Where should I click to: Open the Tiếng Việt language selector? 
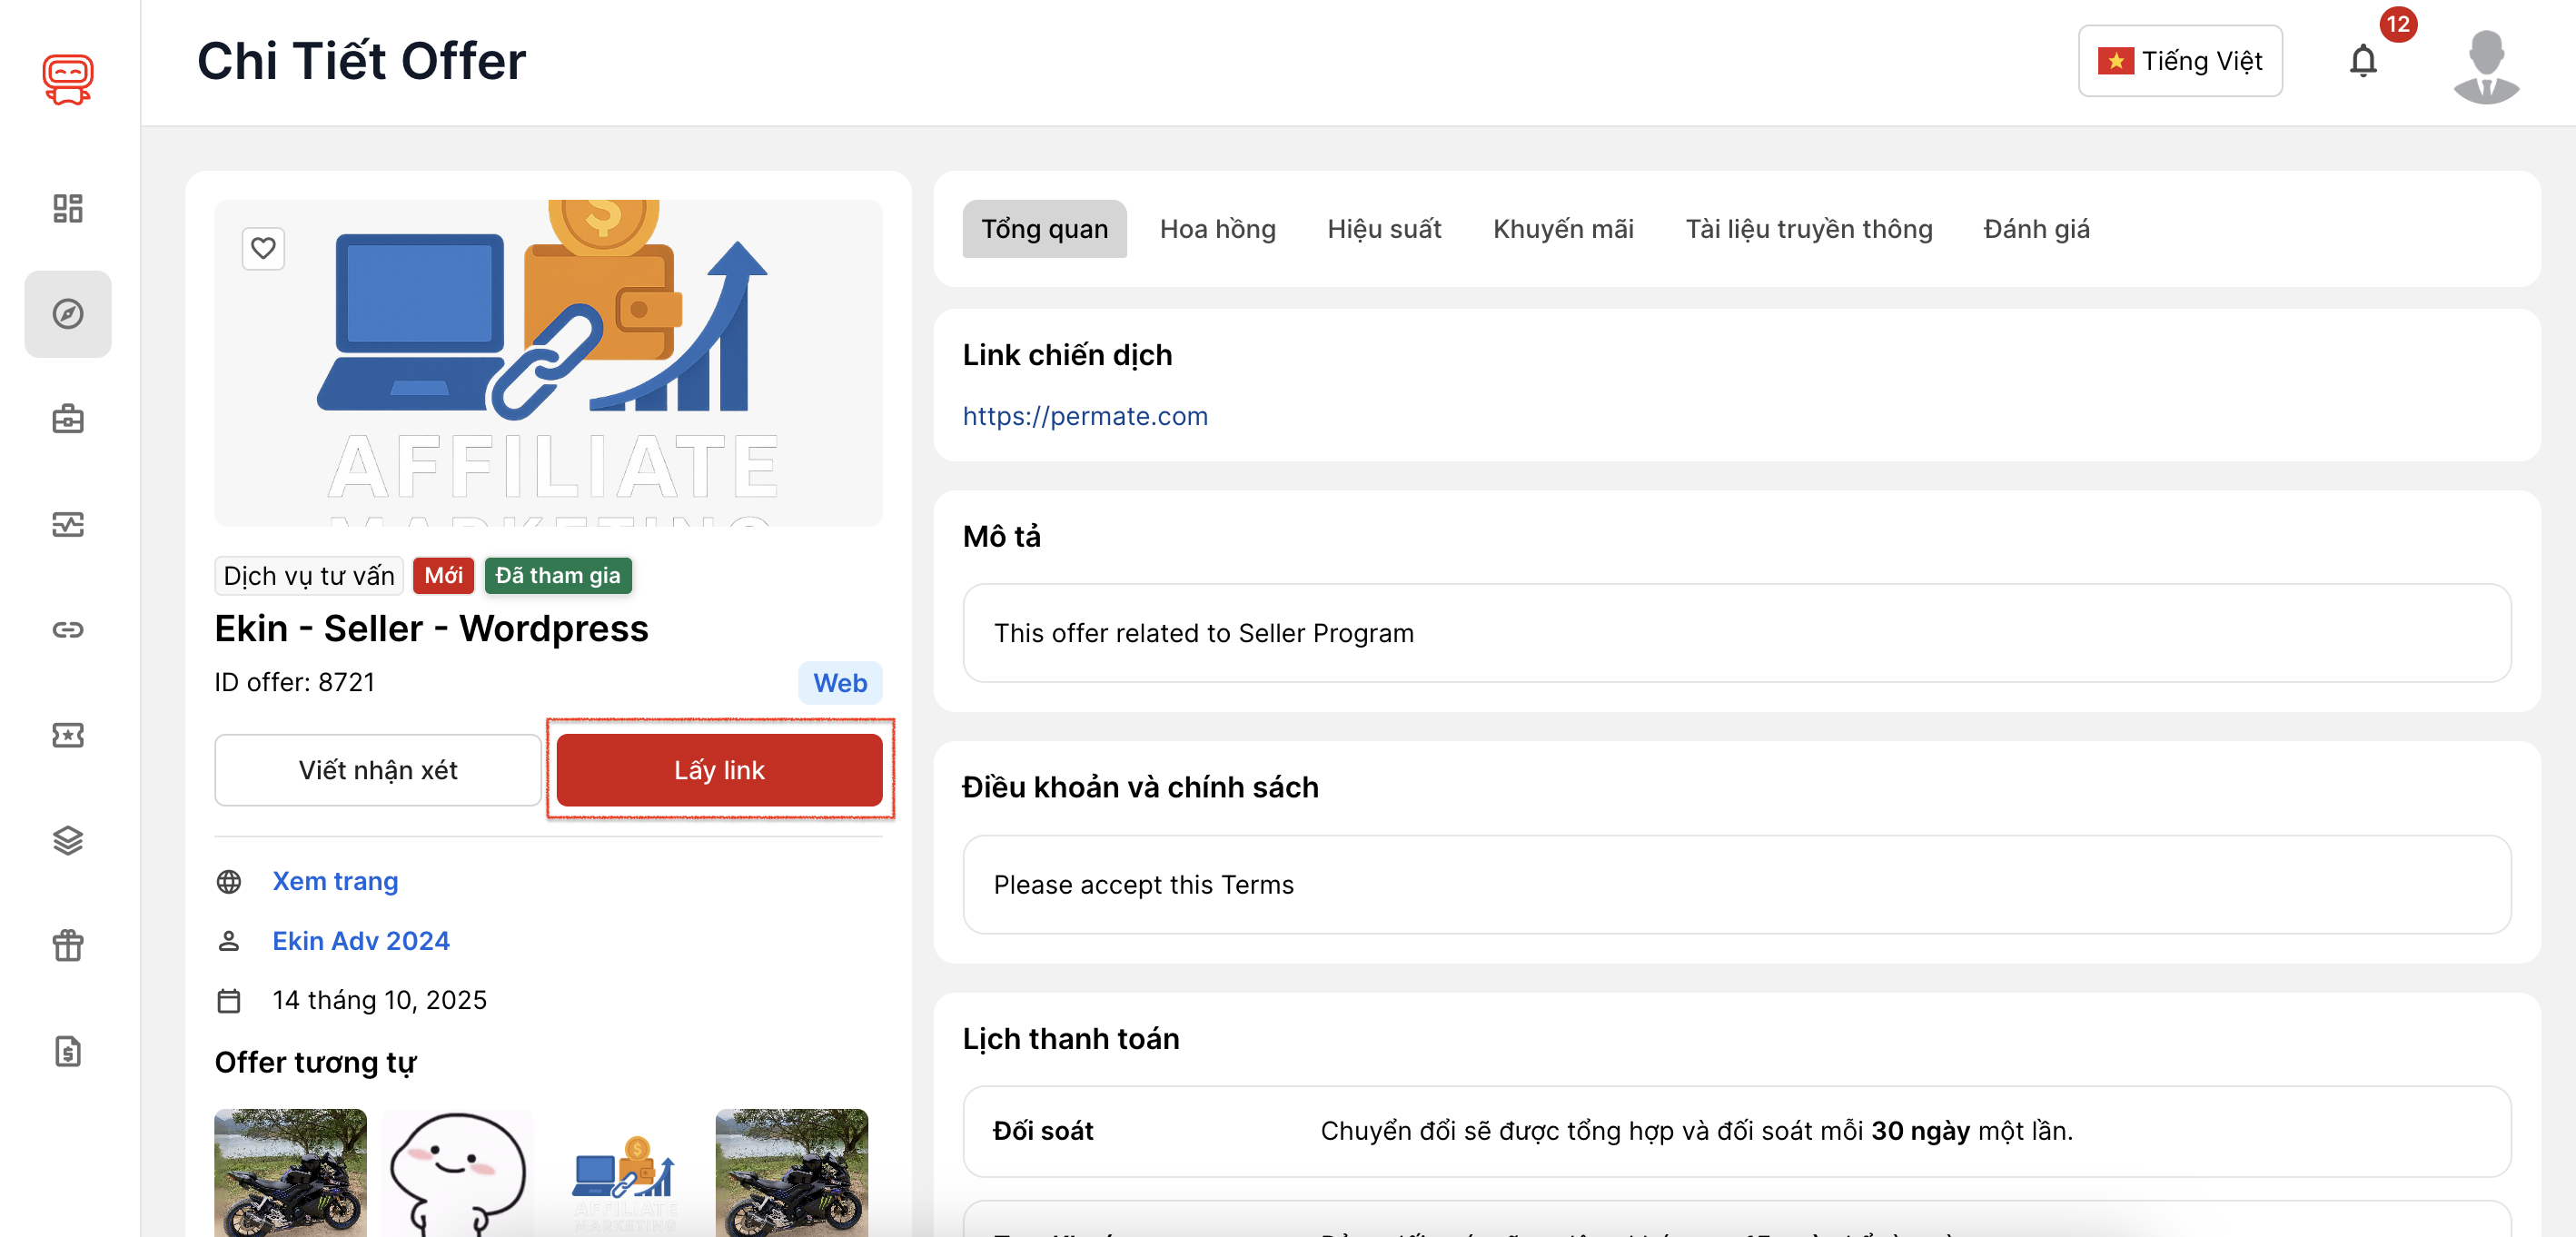(2179, 61)
